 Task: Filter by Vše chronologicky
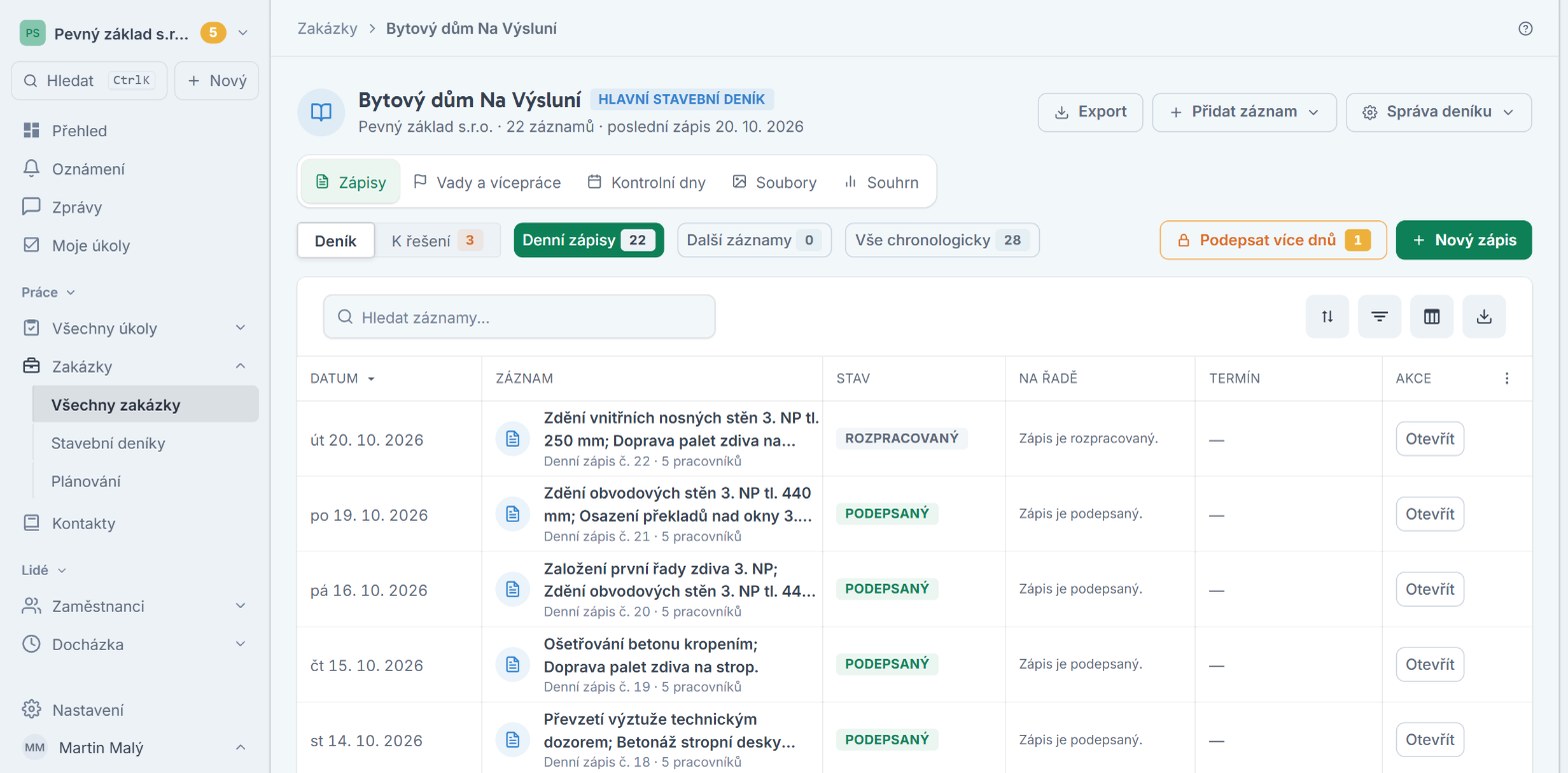(x=942, y=240)
